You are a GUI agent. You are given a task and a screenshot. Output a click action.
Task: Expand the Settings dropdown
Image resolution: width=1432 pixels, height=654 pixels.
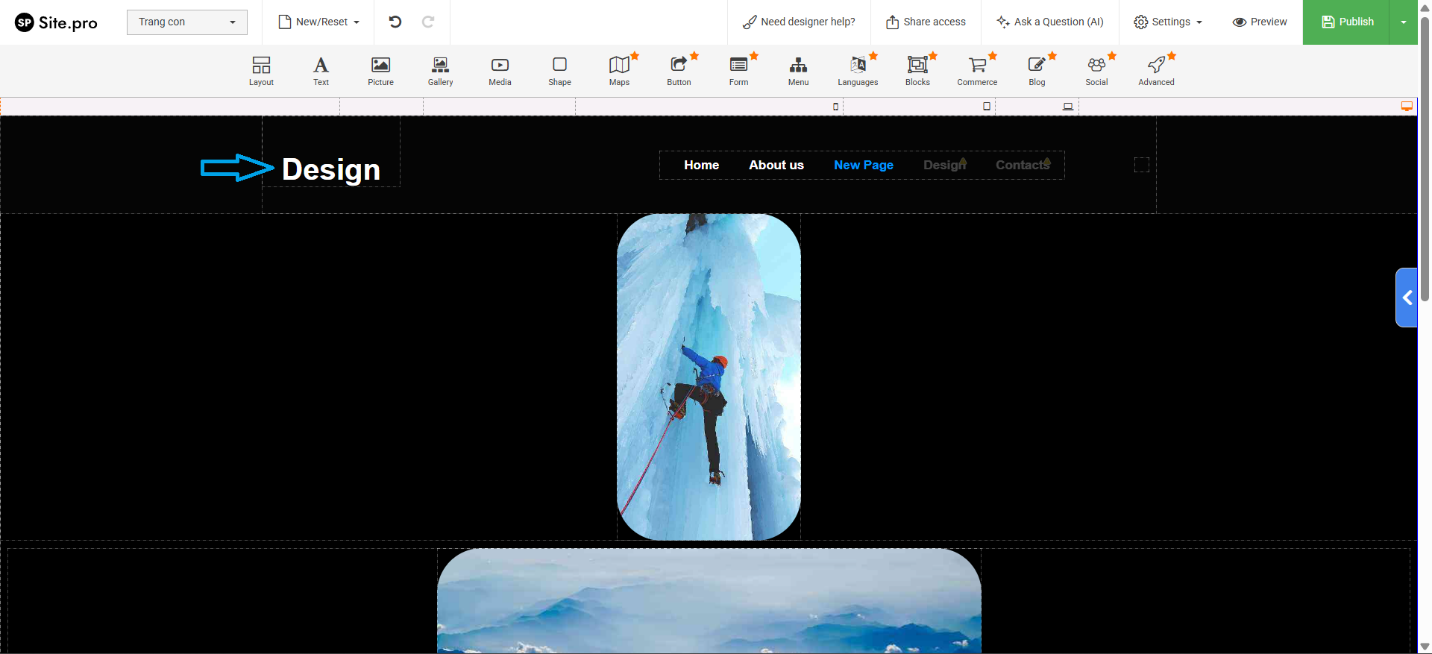click(x=1167, y=22)
